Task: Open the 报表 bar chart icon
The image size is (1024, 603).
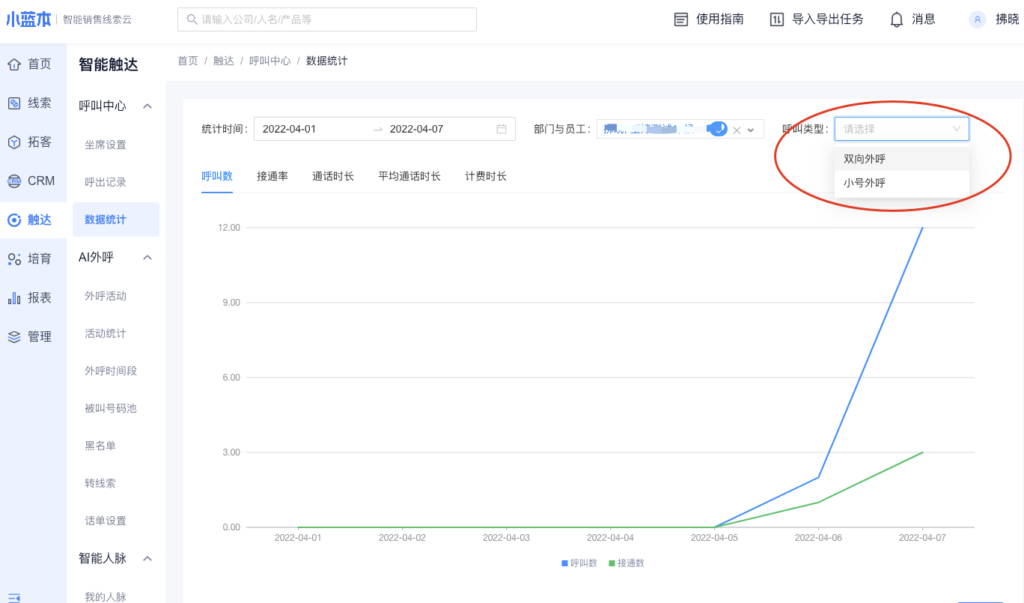Action: [x=14, y=298]
